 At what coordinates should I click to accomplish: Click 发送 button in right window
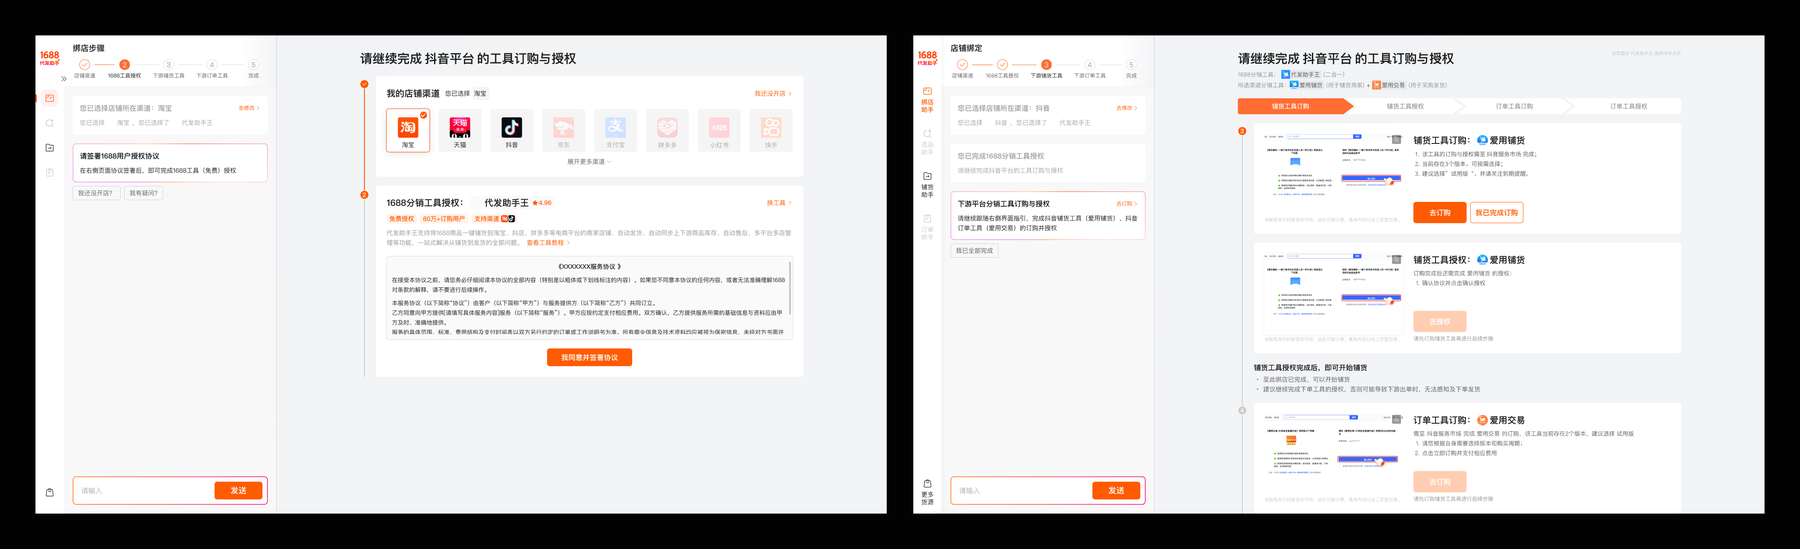click(1116, 491)
